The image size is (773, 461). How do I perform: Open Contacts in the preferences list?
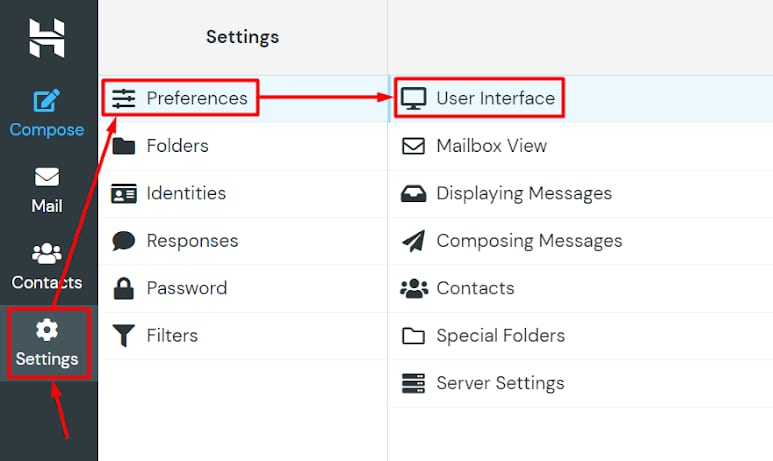(475, 288)
